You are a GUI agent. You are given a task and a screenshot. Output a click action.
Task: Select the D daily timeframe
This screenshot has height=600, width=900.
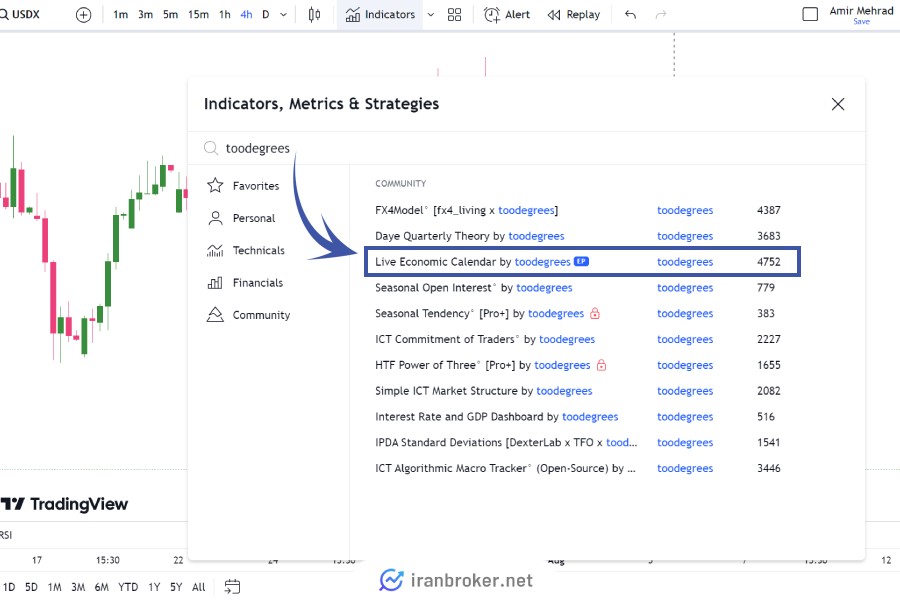[266, 15]
